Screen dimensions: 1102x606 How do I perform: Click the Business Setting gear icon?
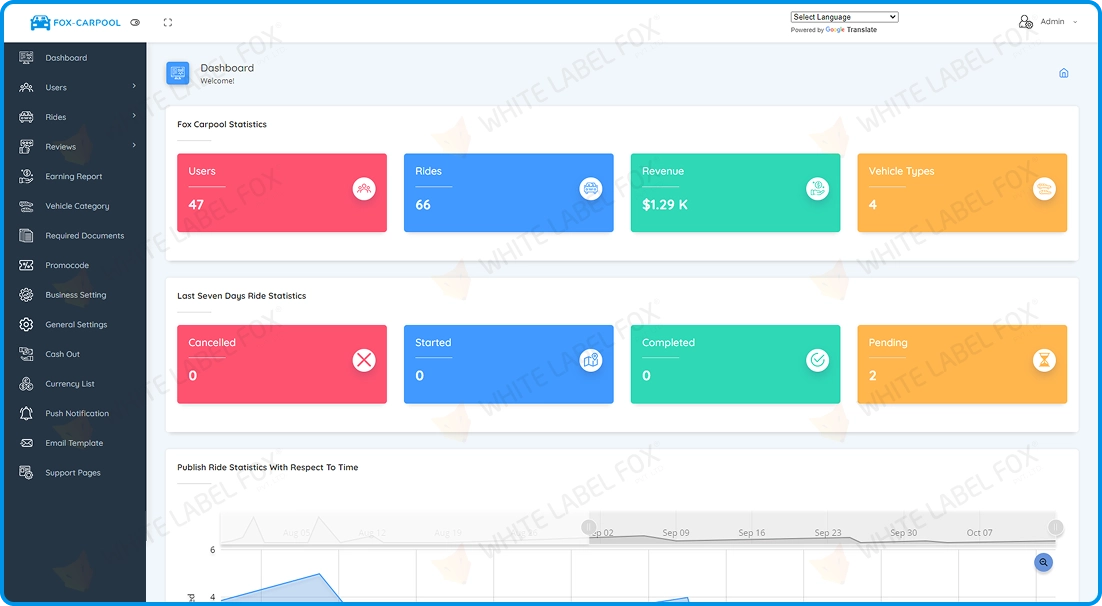[26, 295]
